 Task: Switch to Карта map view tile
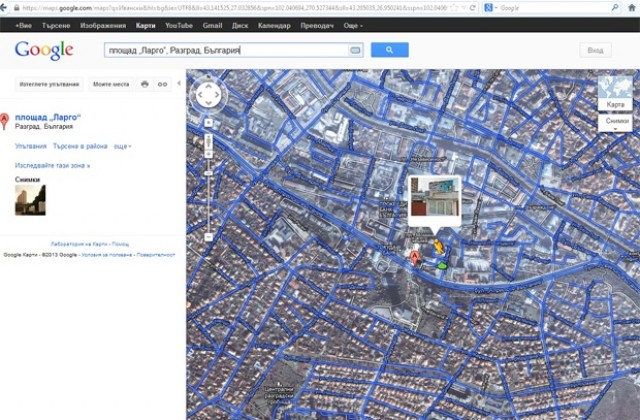(615, 93)
